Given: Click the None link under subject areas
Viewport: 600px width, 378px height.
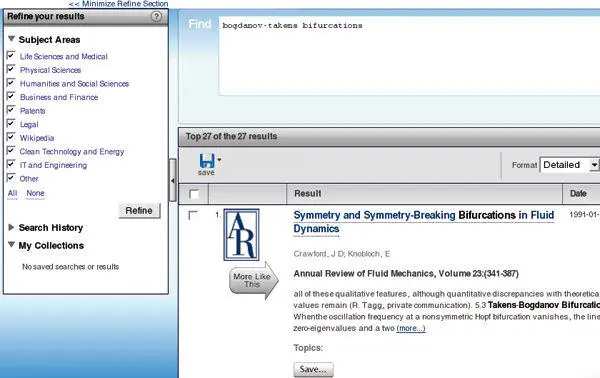Looking at the screenshot, I should 35,193.
